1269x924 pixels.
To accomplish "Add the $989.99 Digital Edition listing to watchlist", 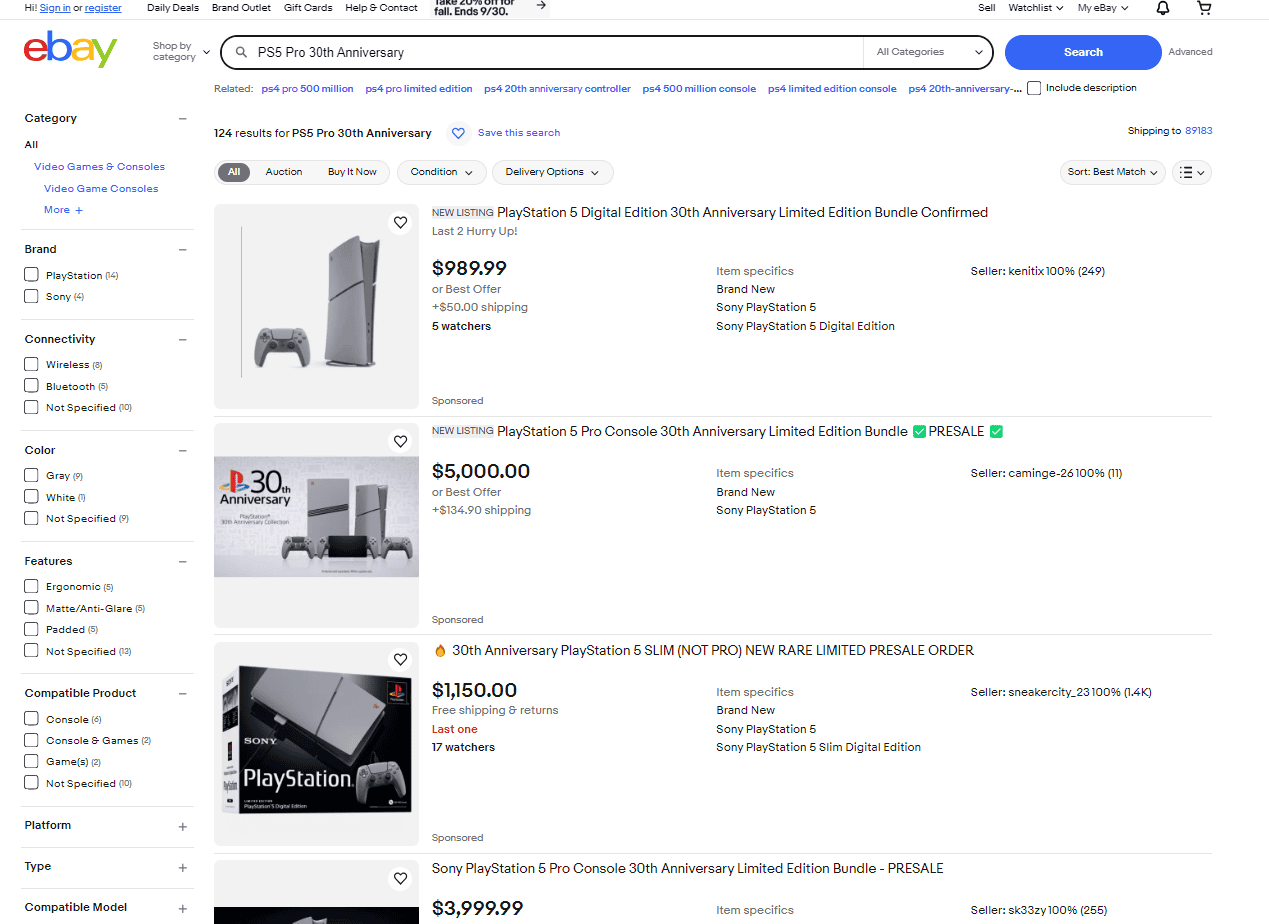I will [400, 223].
